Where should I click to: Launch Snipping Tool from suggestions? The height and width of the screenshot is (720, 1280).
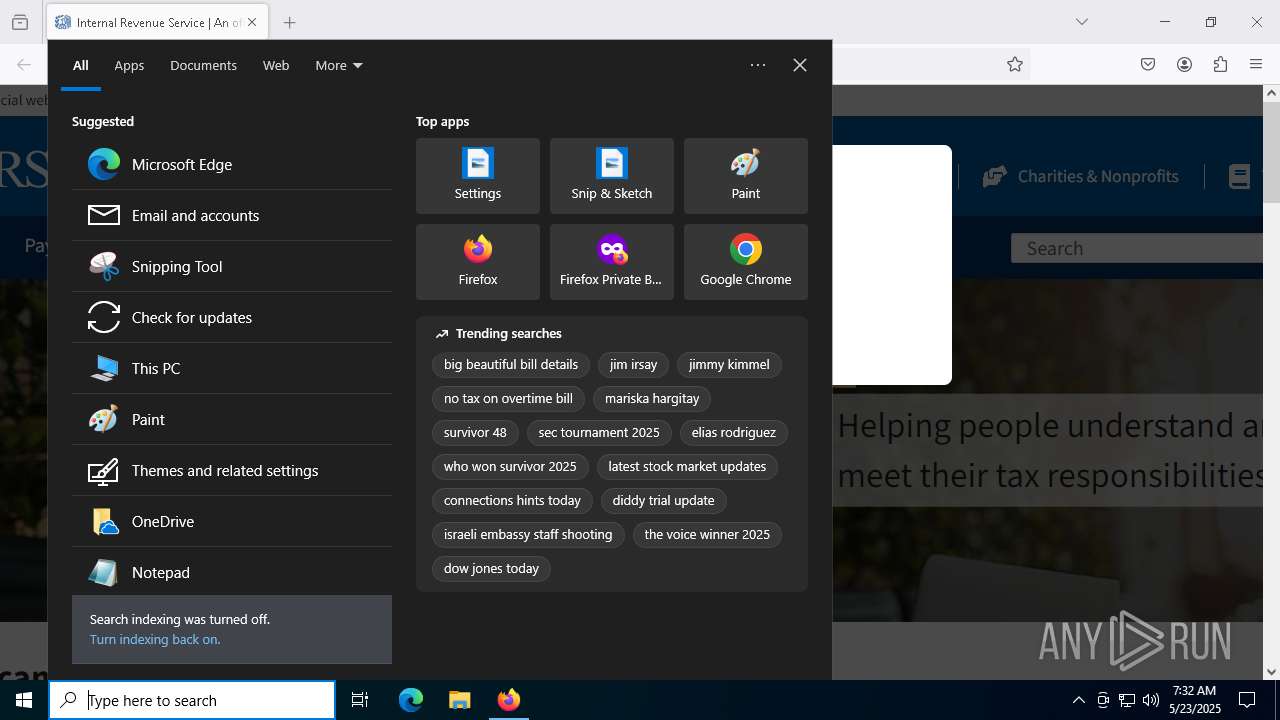pos(232,266)
